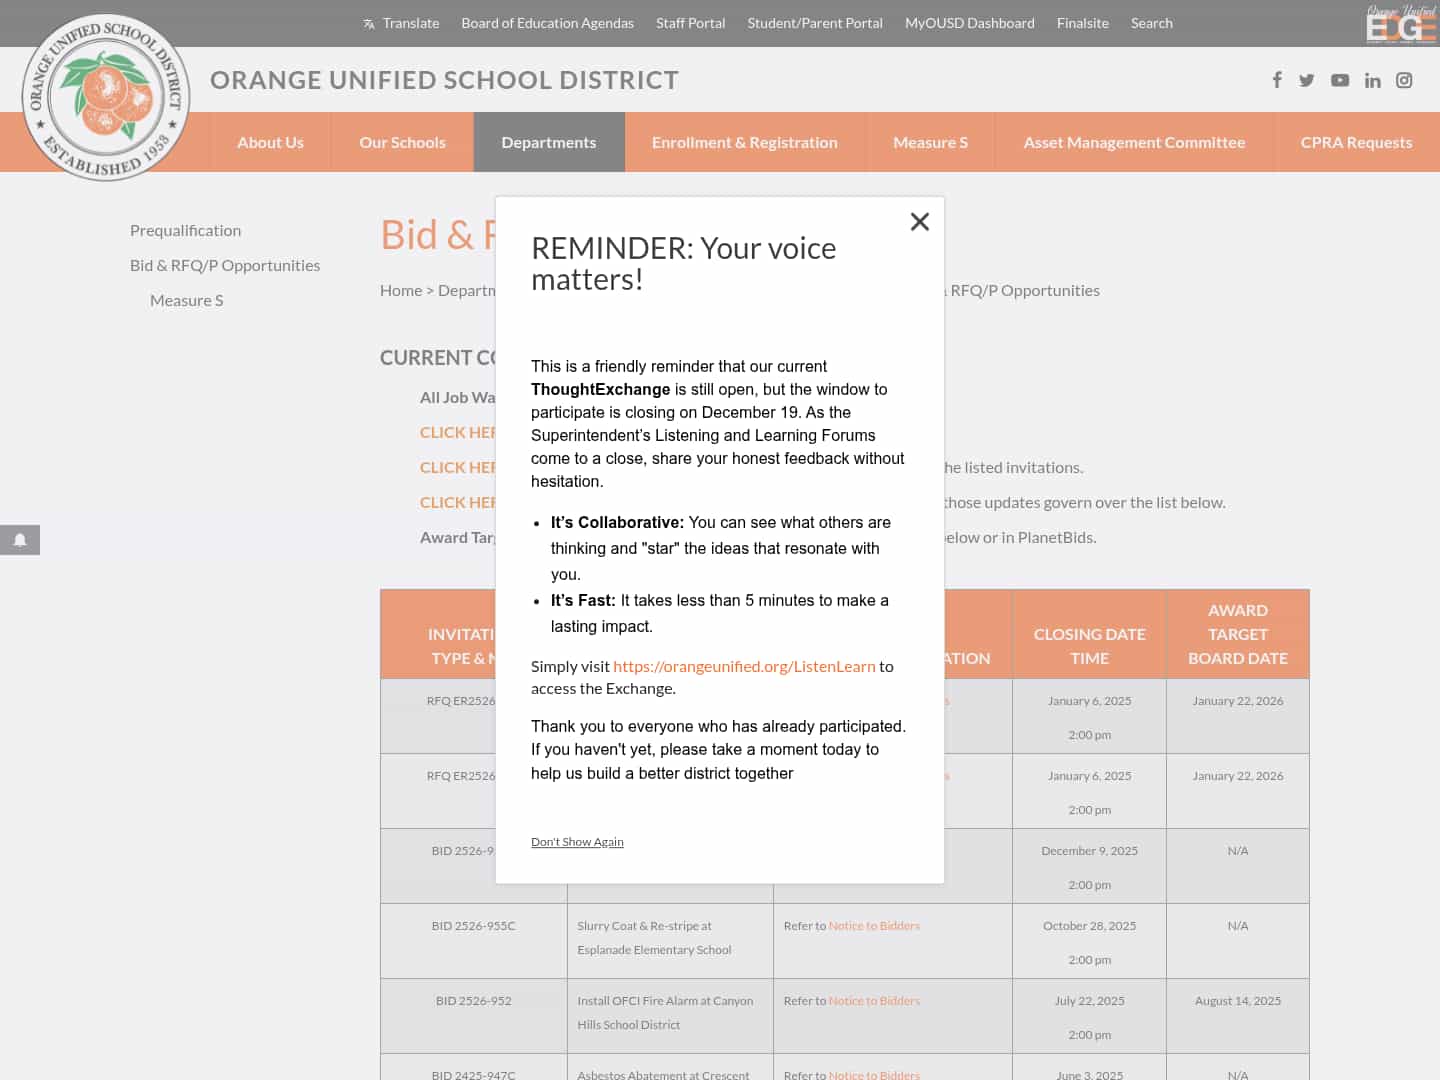Image resolution: width=1440 pixels, height=1080 pixels.
Task: Dismiss the 'Your voice matters' popup
Action: [919, 221]
